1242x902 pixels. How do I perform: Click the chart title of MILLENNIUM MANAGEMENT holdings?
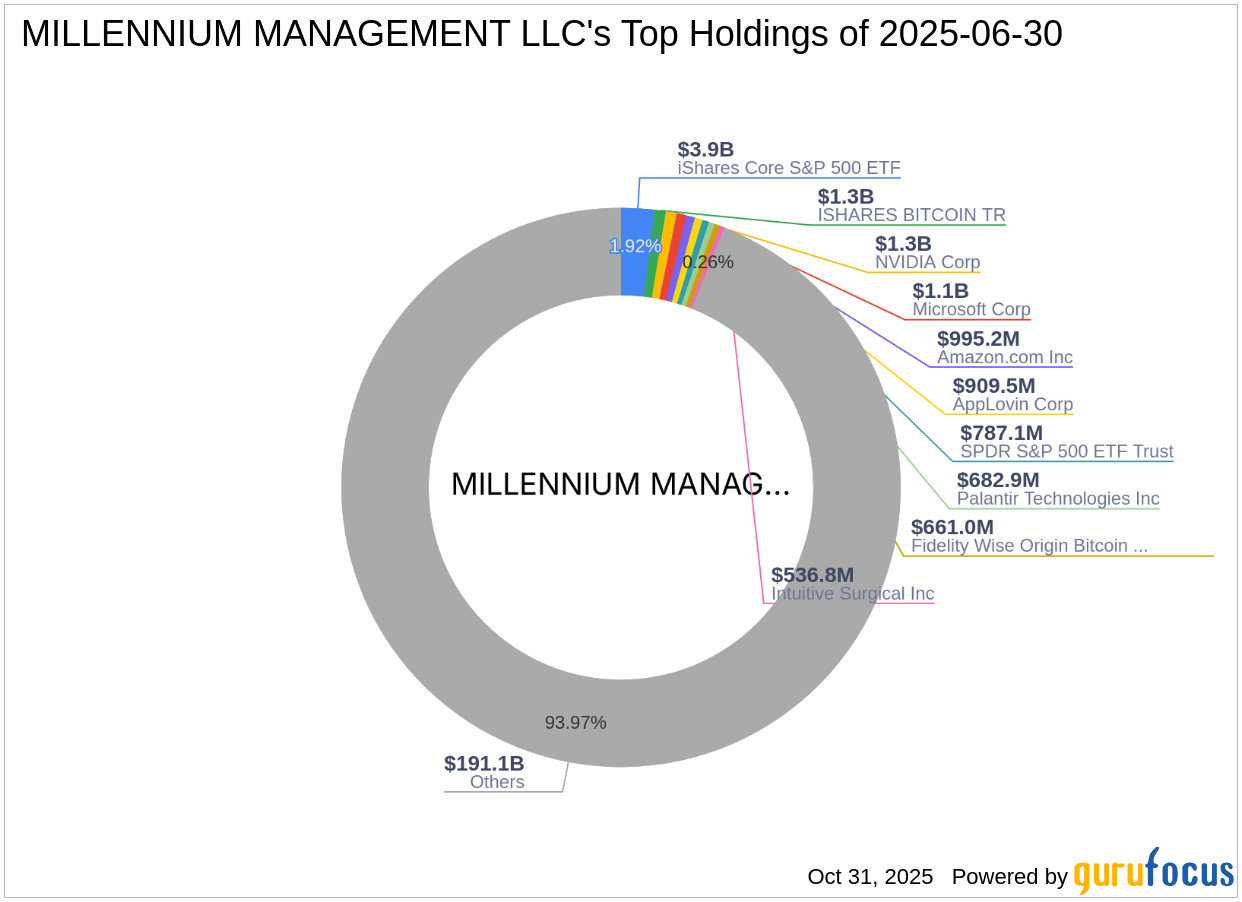coord(542,34)
